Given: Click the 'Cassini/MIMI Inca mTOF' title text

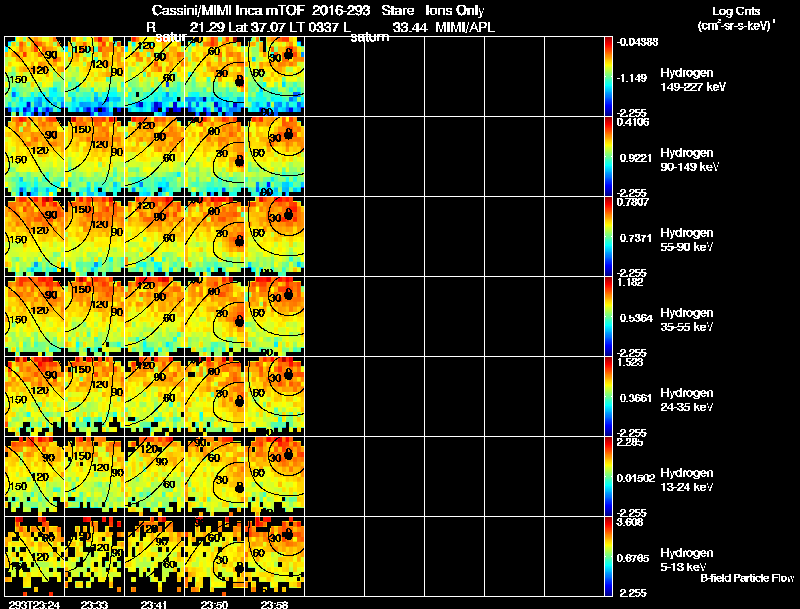Looking at the screenshot, I should pyautogui.click(x=228, y=11).
